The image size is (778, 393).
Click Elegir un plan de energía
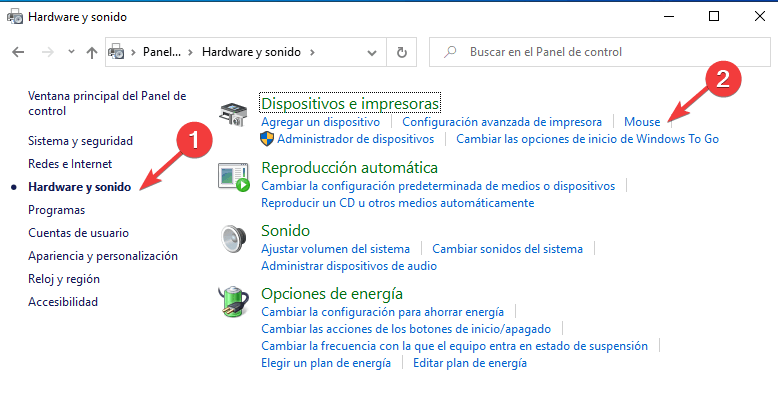coord(326,363)
